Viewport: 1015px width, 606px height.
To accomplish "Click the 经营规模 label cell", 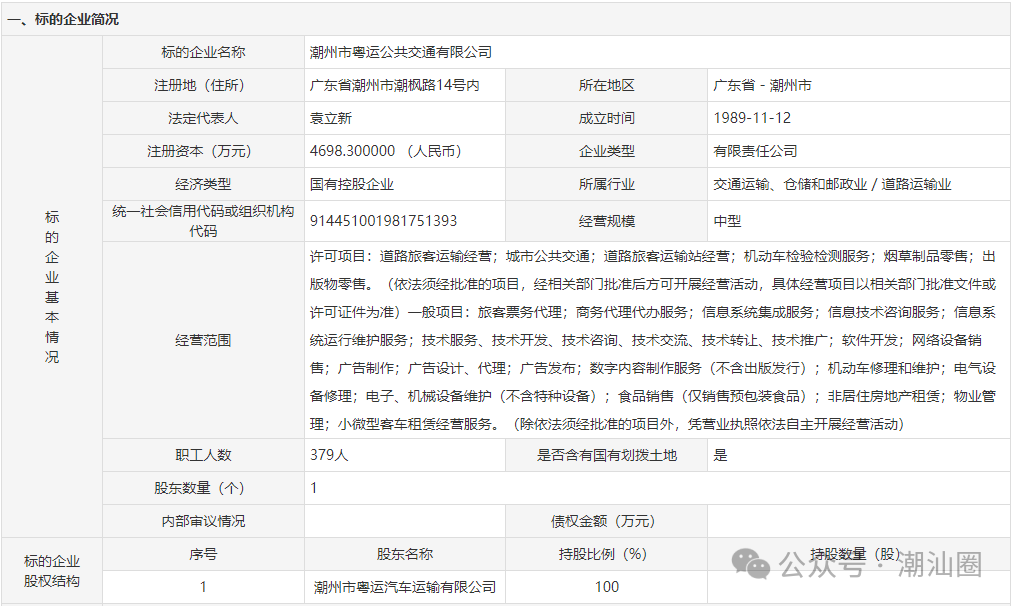I will pos(607,221).
